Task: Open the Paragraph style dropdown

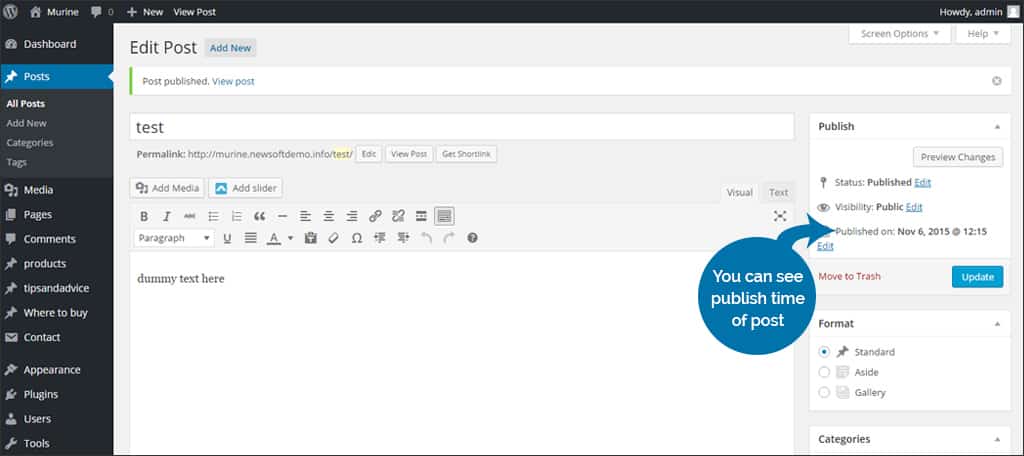Action: (174, 238)
